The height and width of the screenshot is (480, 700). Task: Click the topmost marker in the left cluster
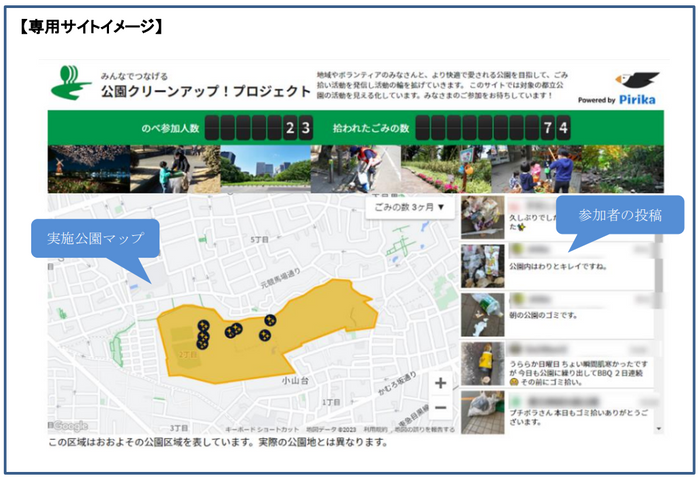[204, 326]
